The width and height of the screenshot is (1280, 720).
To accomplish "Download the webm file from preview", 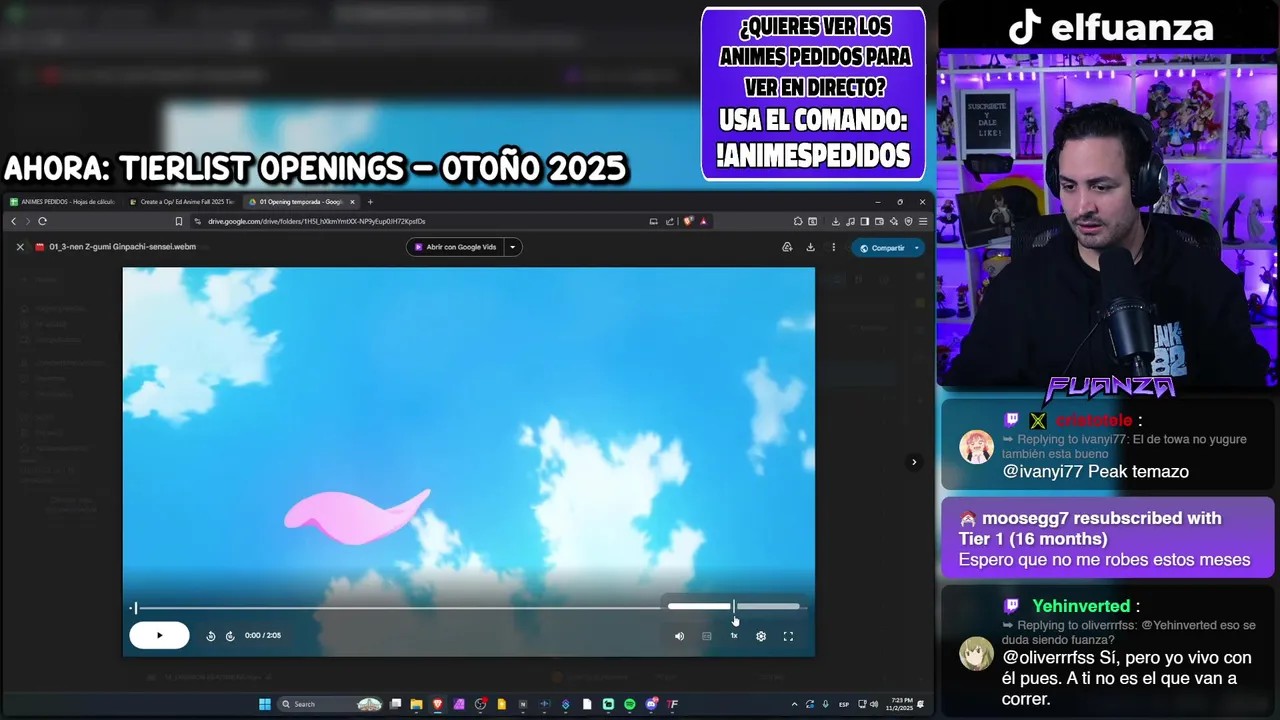I will pyautogui.click(x=810, y=247).
